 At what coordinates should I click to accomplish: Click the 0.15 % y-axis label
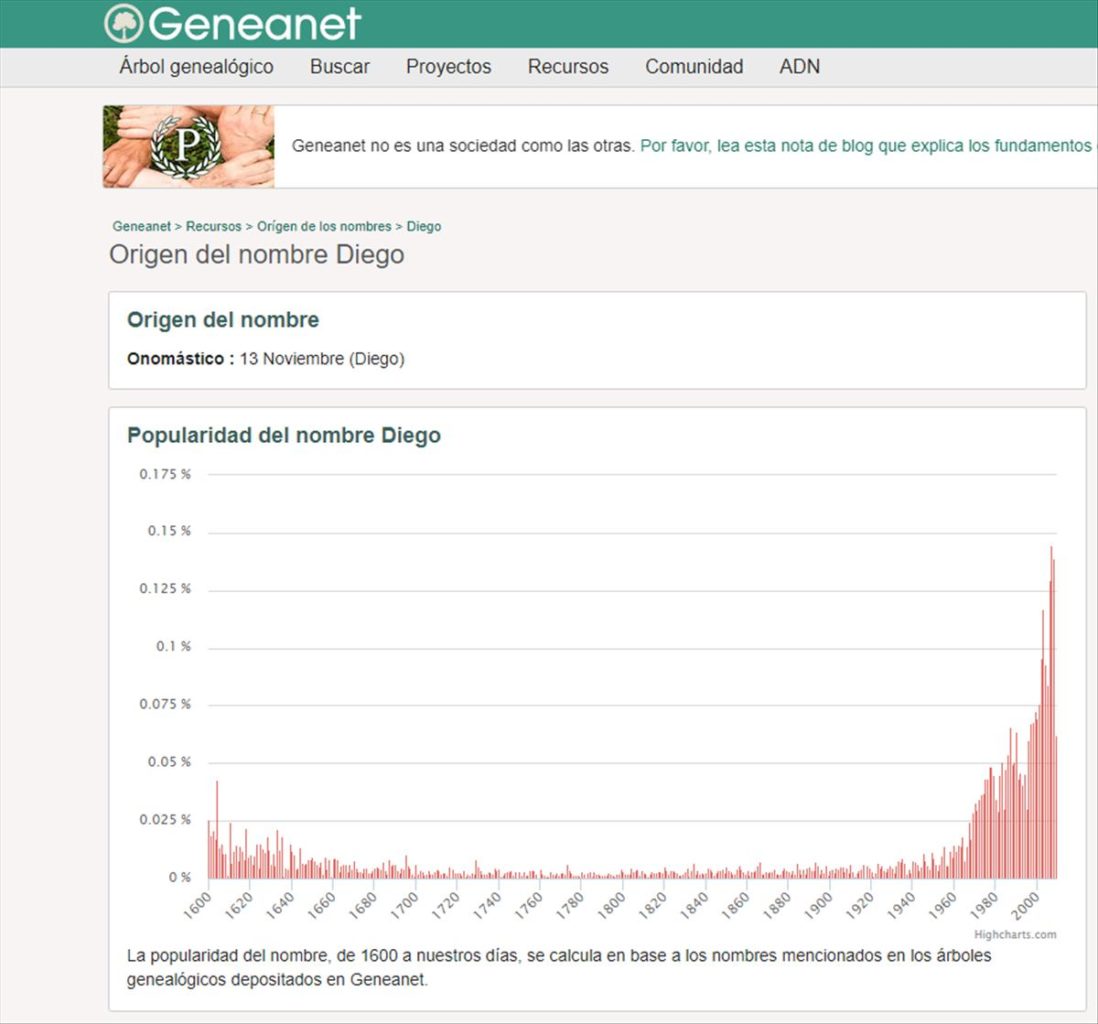coord(168,531)
